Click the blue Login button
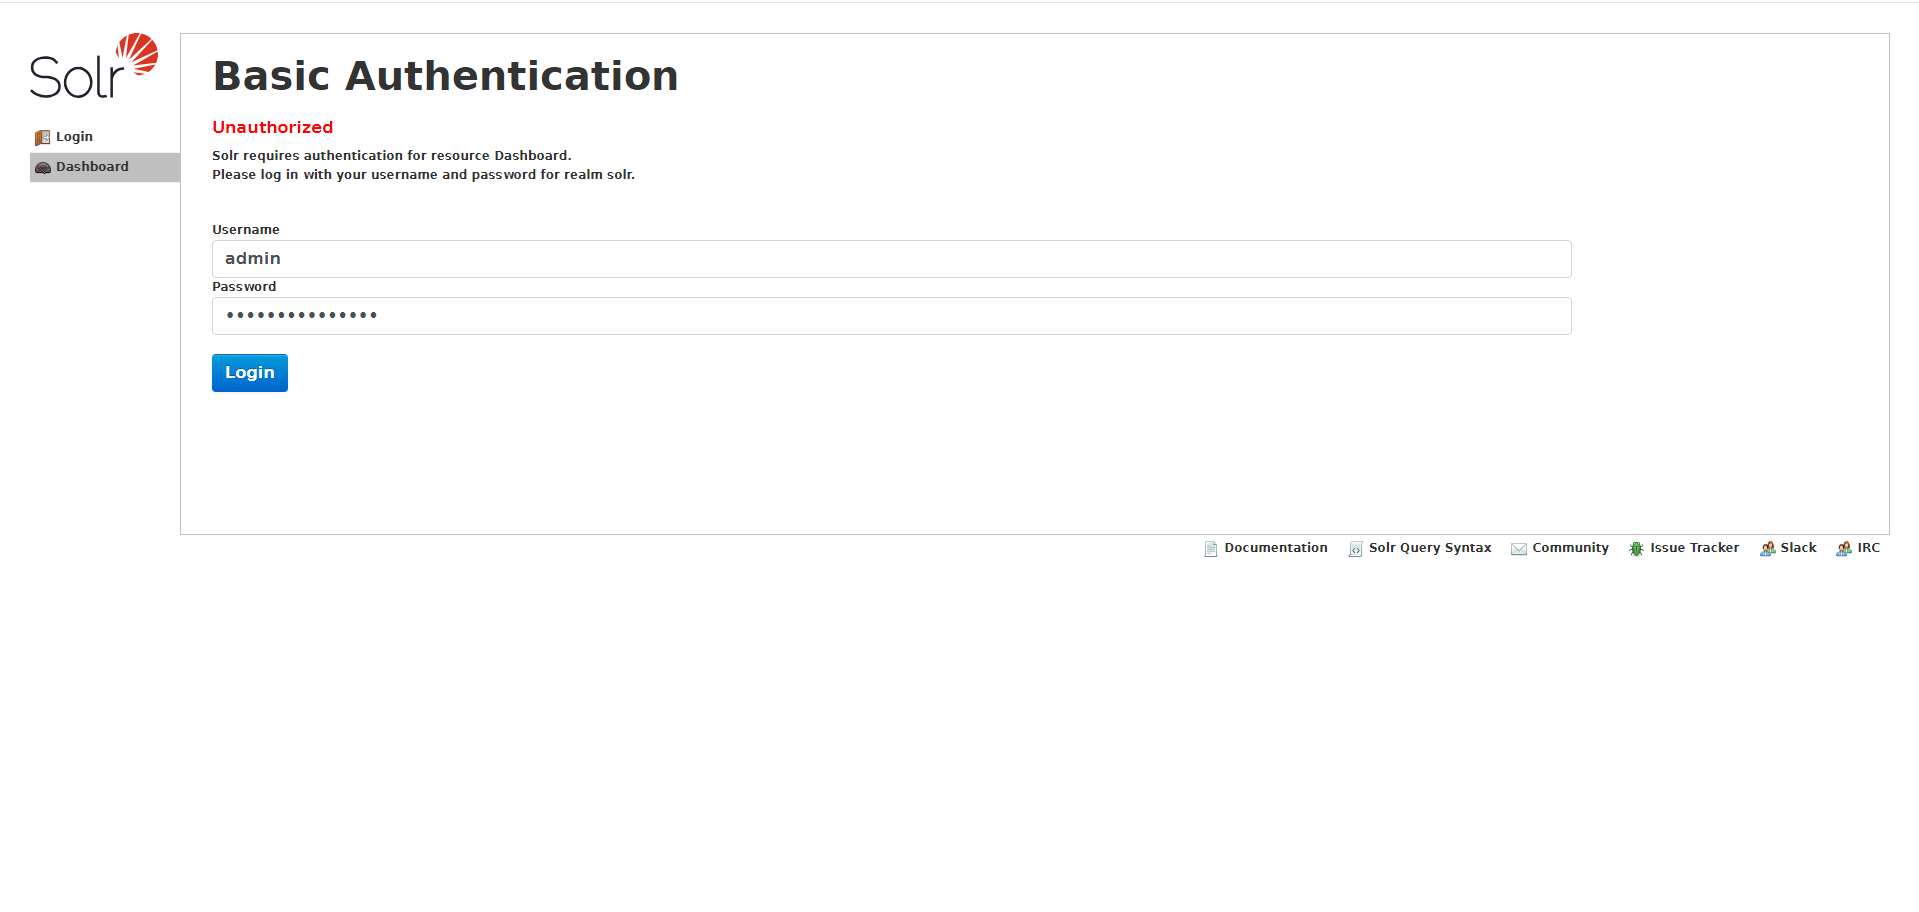The width and height of the screenshot is (1919, 912). (x=250, y=373)
